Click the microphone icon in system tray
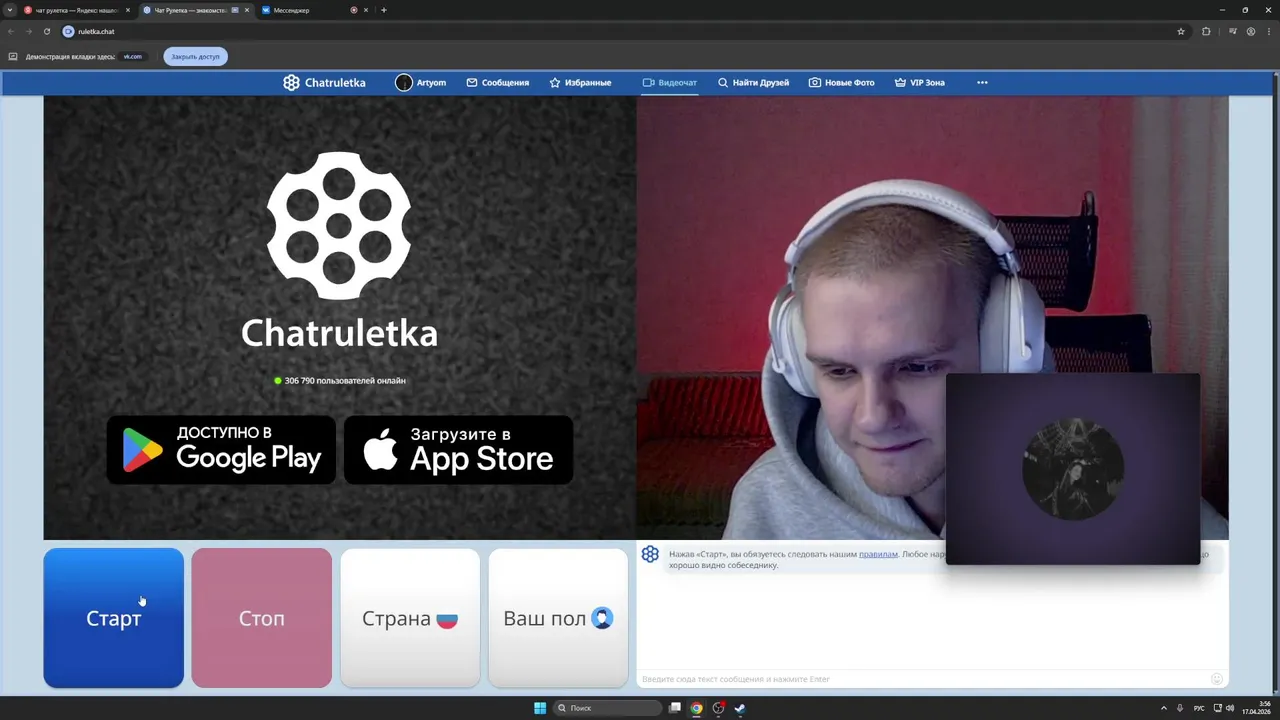 (x=1180, y=708)
